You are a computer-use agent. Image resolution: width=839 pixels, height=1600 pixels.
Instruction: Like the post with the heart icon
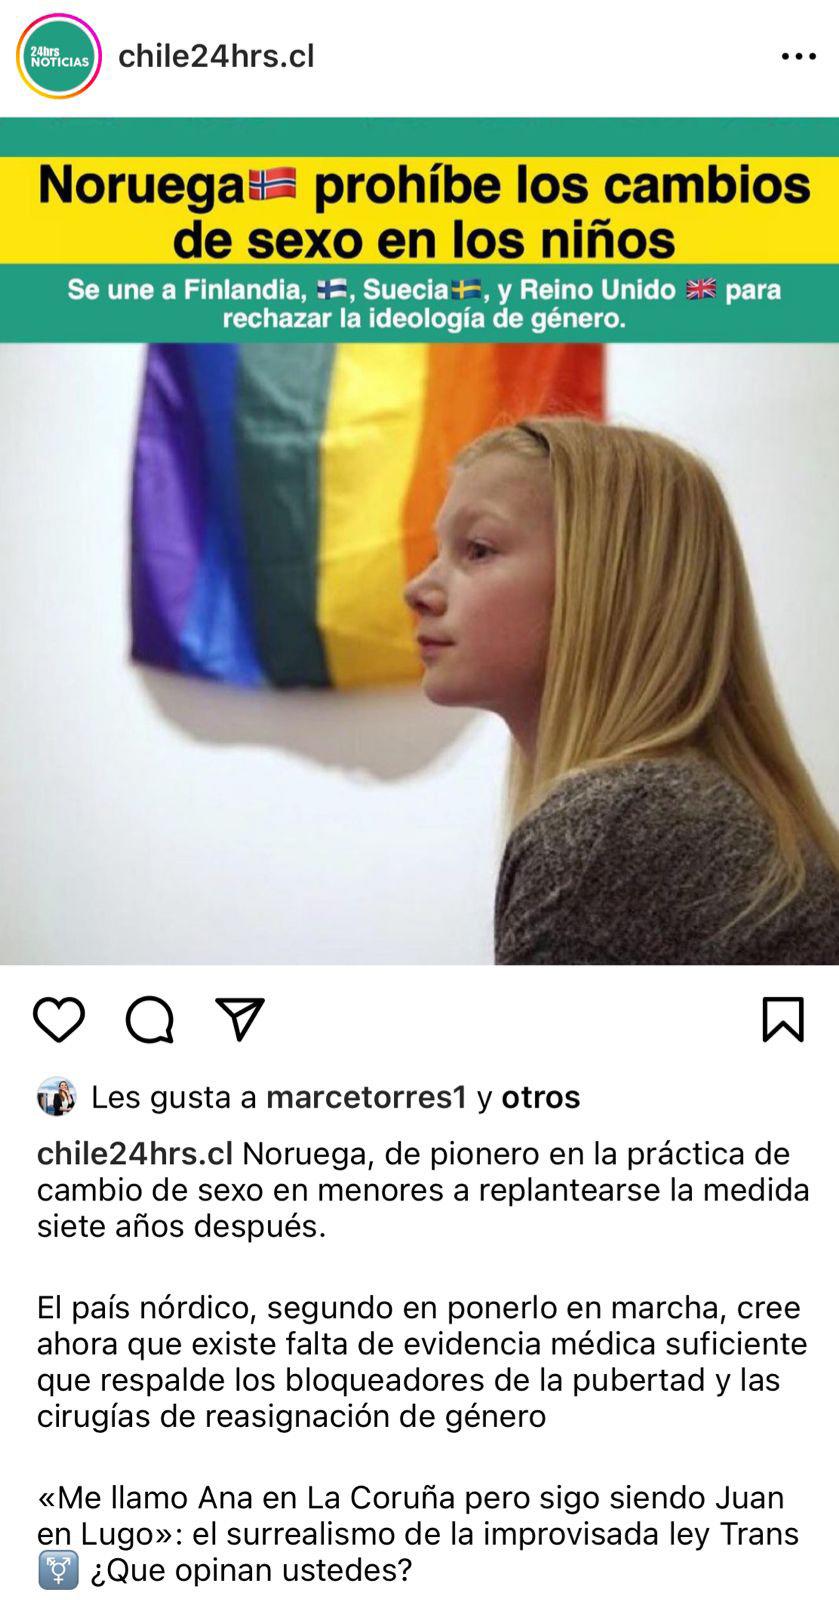click(x=59, y=1020)
